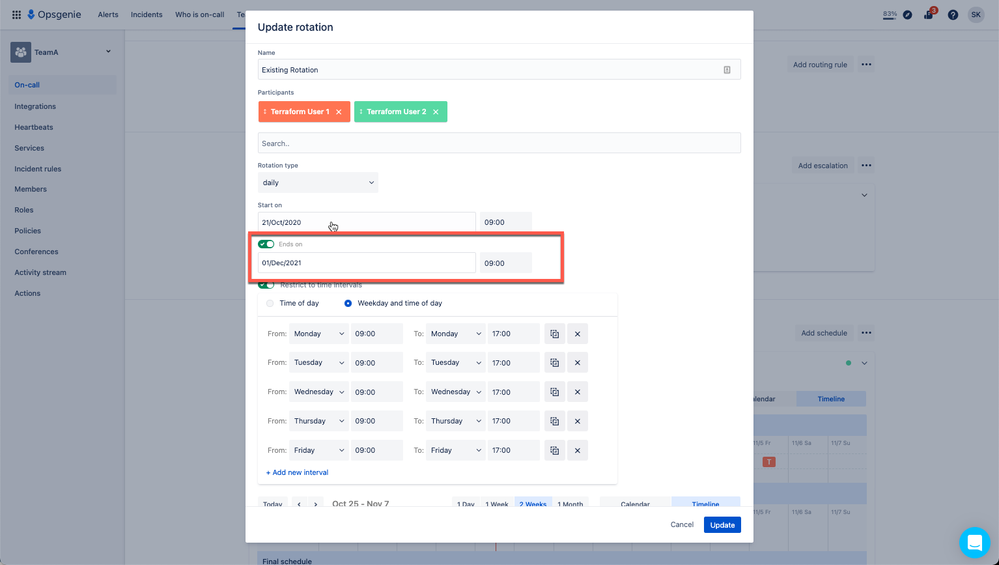Open the To Tuesday weekday dropdown
The height and width of the screenshot is (565, 999).
(x=456, y=363)
